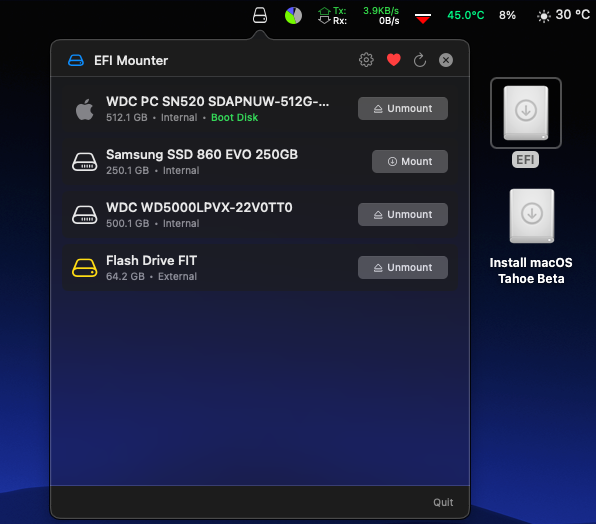Click the WDC WD5000LPVX drive icon
This screenshot has width=596, height=524.
point(85,215)
